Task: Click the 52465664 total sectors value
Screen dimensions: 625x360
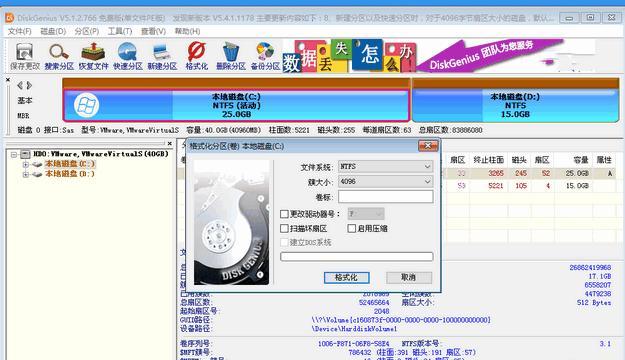Action: 373,303
